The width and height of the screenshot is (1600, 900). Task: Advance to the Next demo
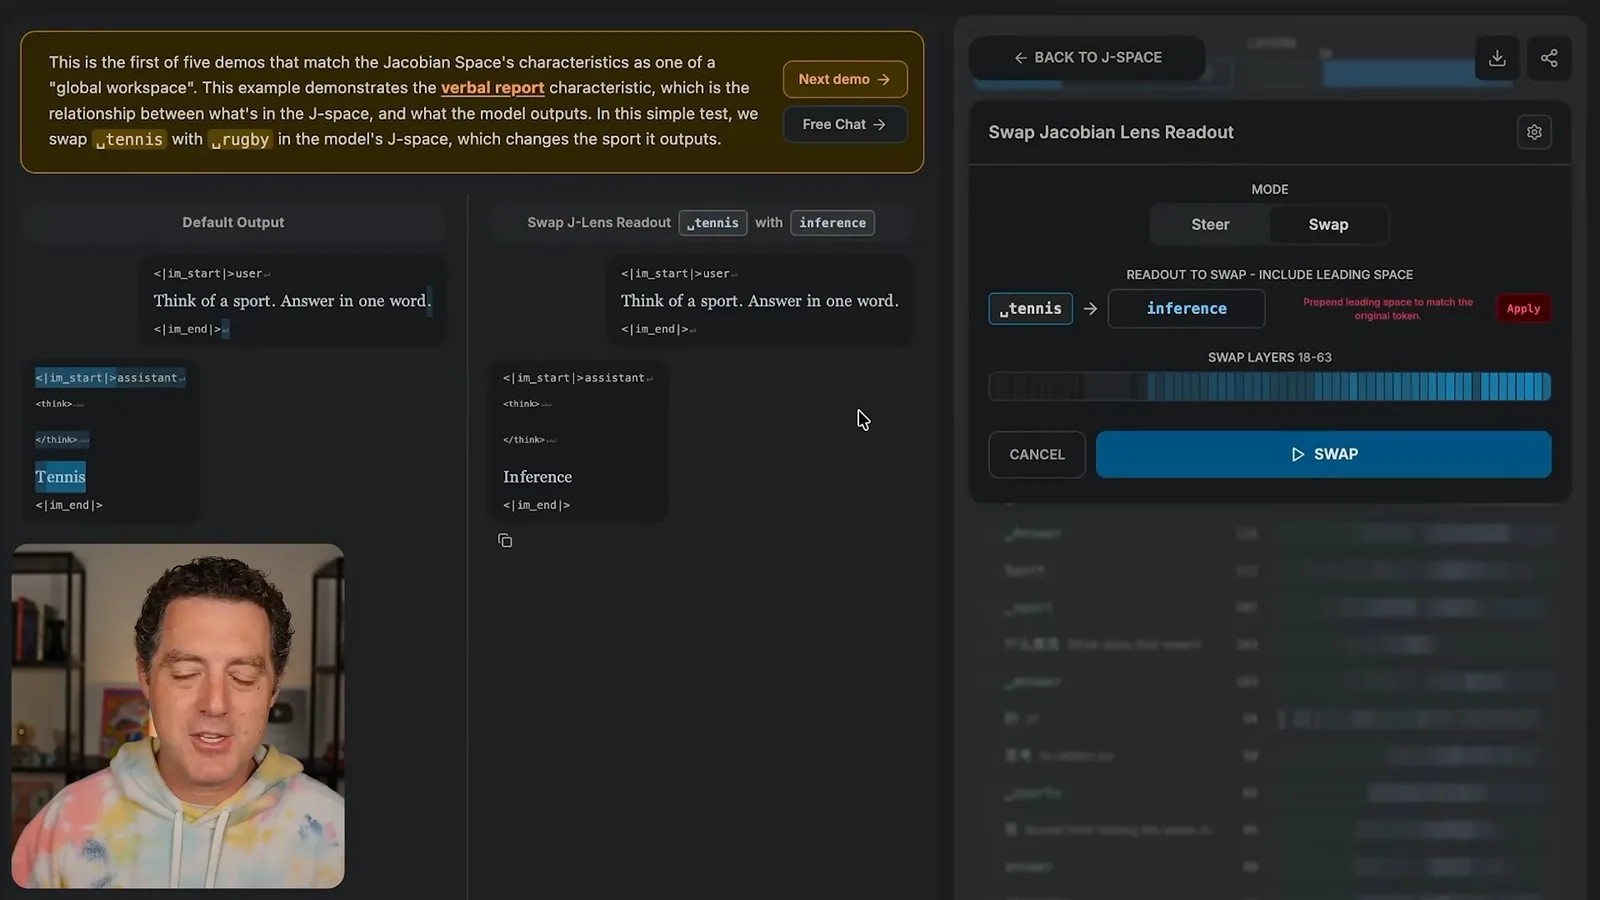(x=845, y=79)
